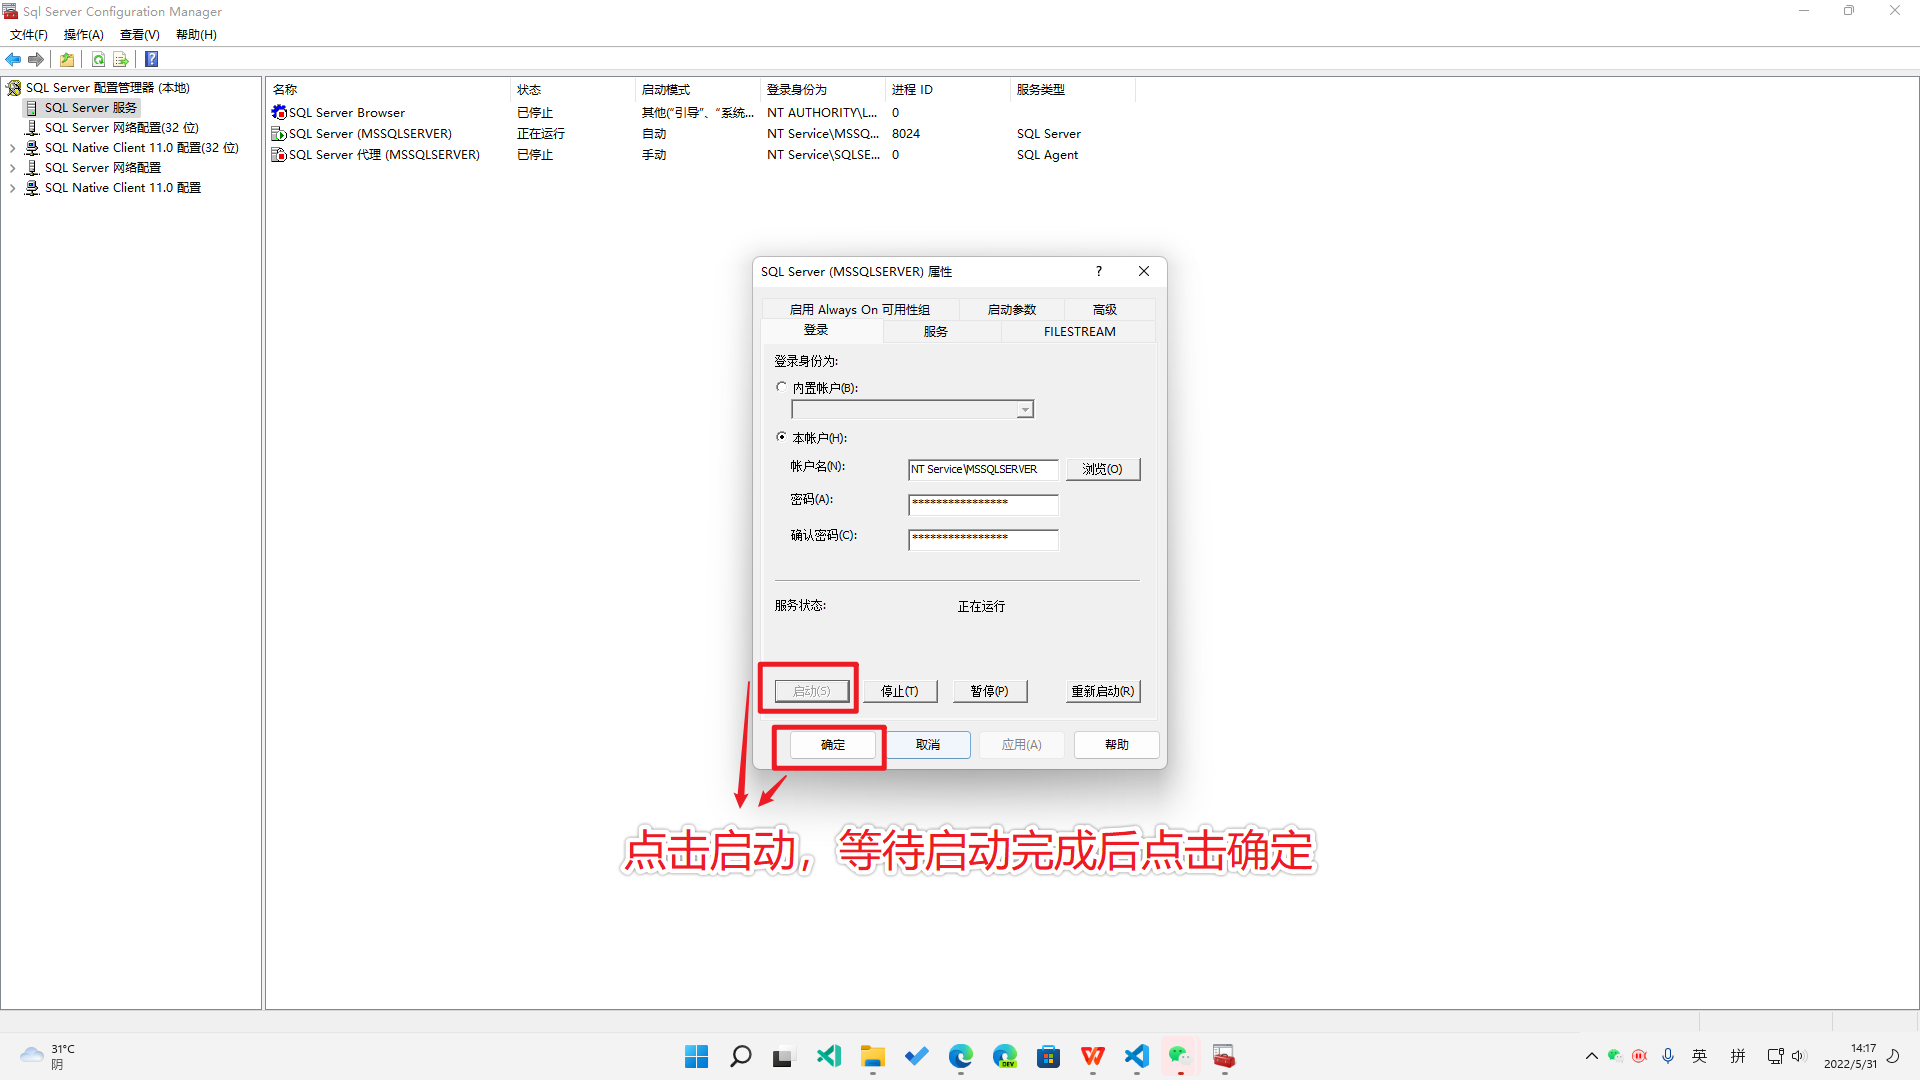
Task: Switch to the 启动参数 tab
Action: [x=1012, y=310]
